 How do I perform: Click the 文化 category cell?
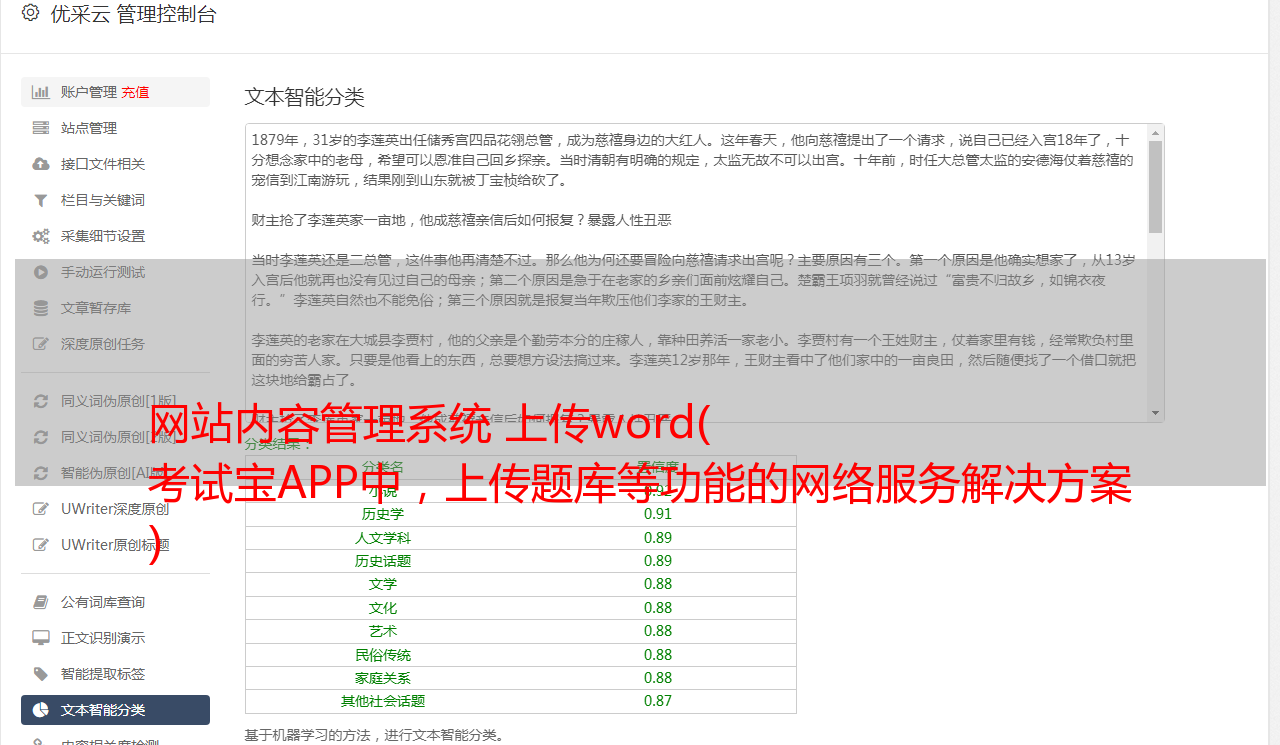383,608
